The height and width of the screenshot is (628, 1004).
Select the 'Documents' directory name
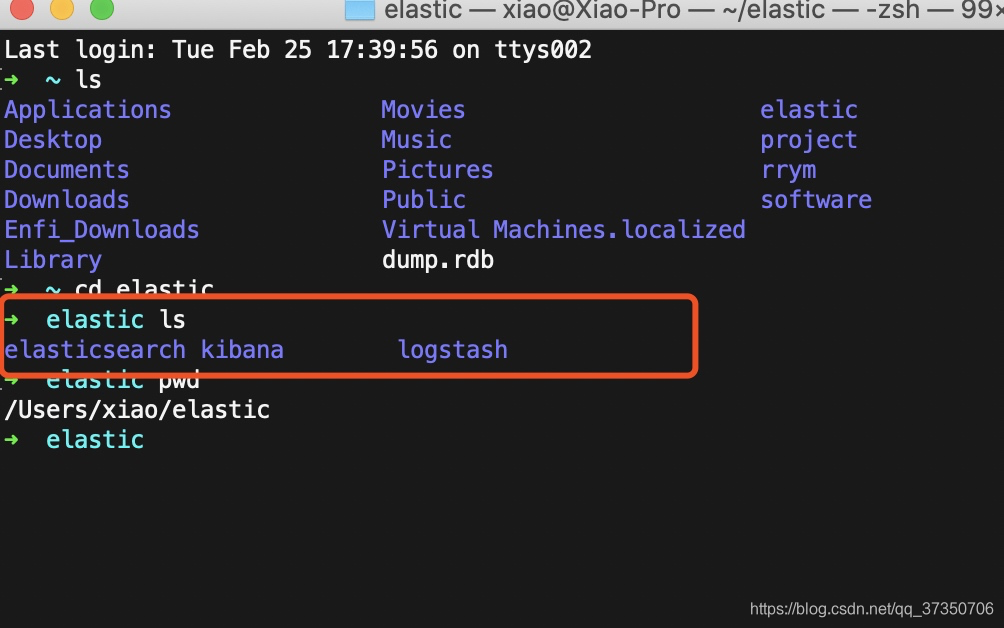67,170
